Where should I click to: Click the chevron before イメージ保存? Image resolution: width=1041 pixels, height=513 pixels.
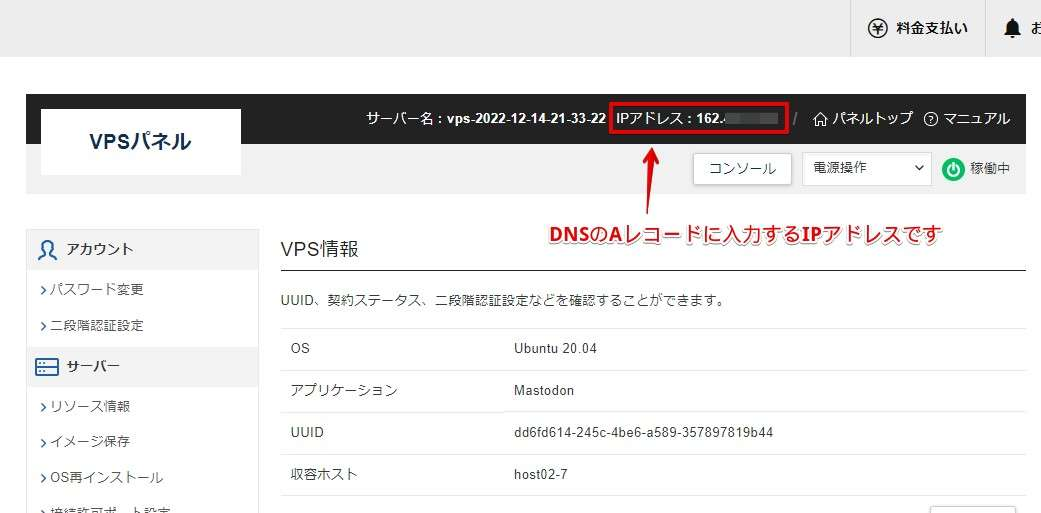[x=43, y=442]
